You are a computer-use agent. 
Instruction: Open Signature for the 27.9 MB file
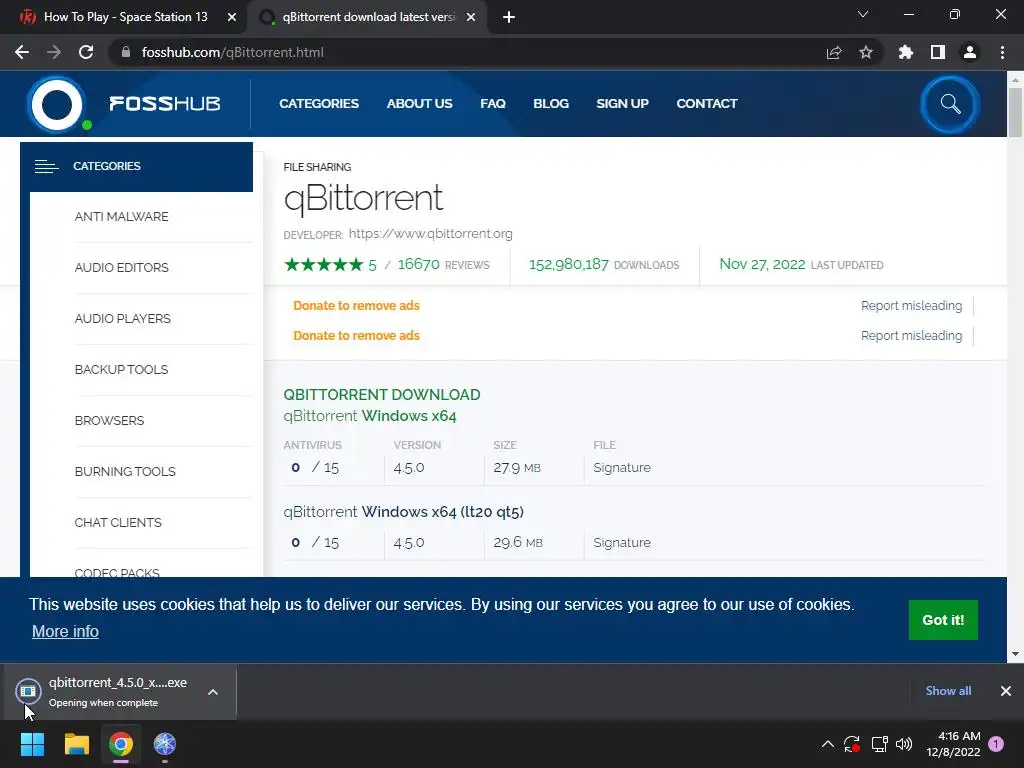[x=622, y=468]
